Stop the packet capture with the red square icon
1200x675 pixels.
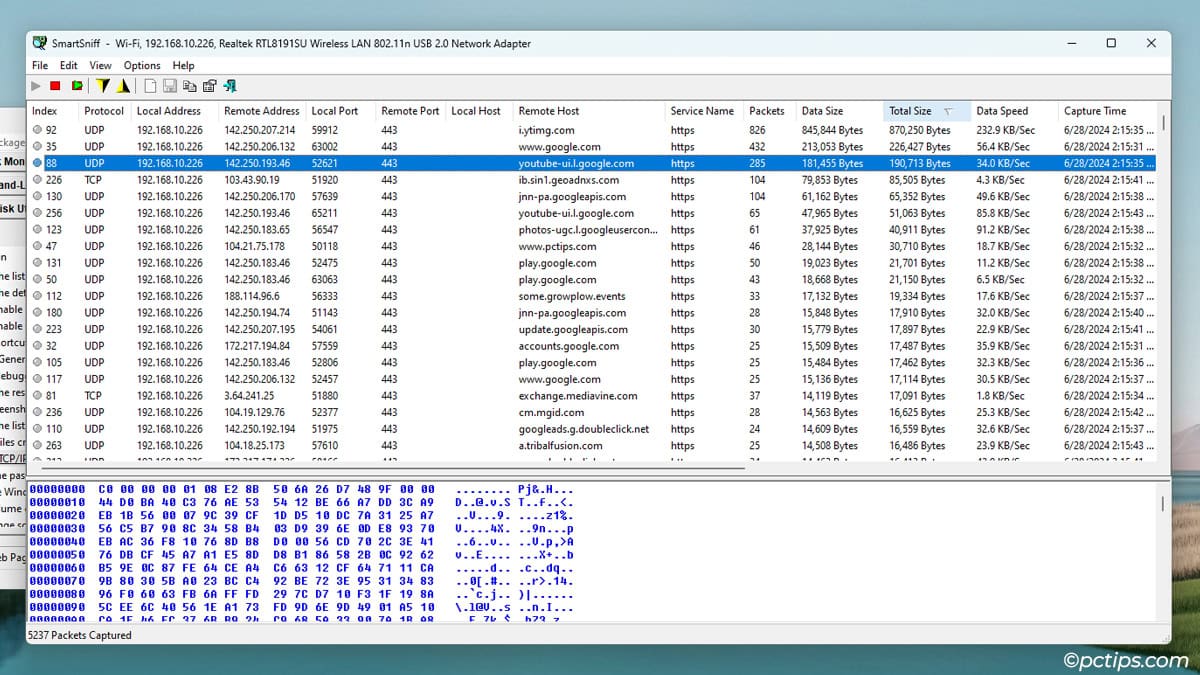point(55,85)
